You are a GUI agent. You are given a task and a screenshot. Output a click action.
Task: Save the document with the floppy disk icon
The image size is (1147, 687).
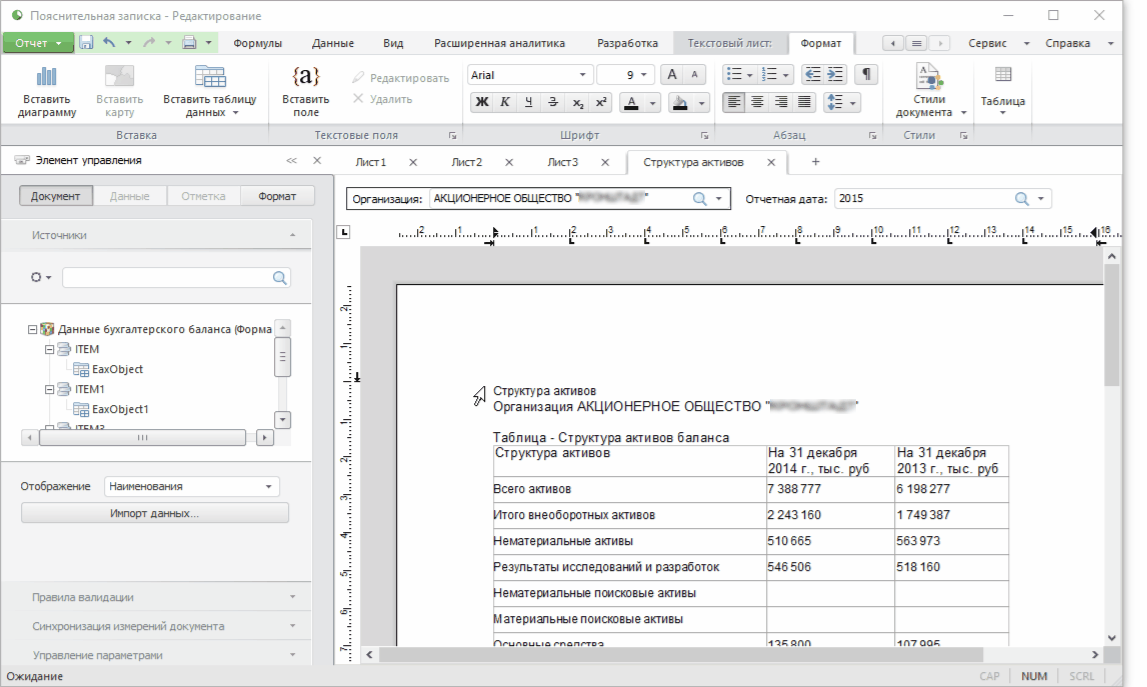[x=86, y=43]
